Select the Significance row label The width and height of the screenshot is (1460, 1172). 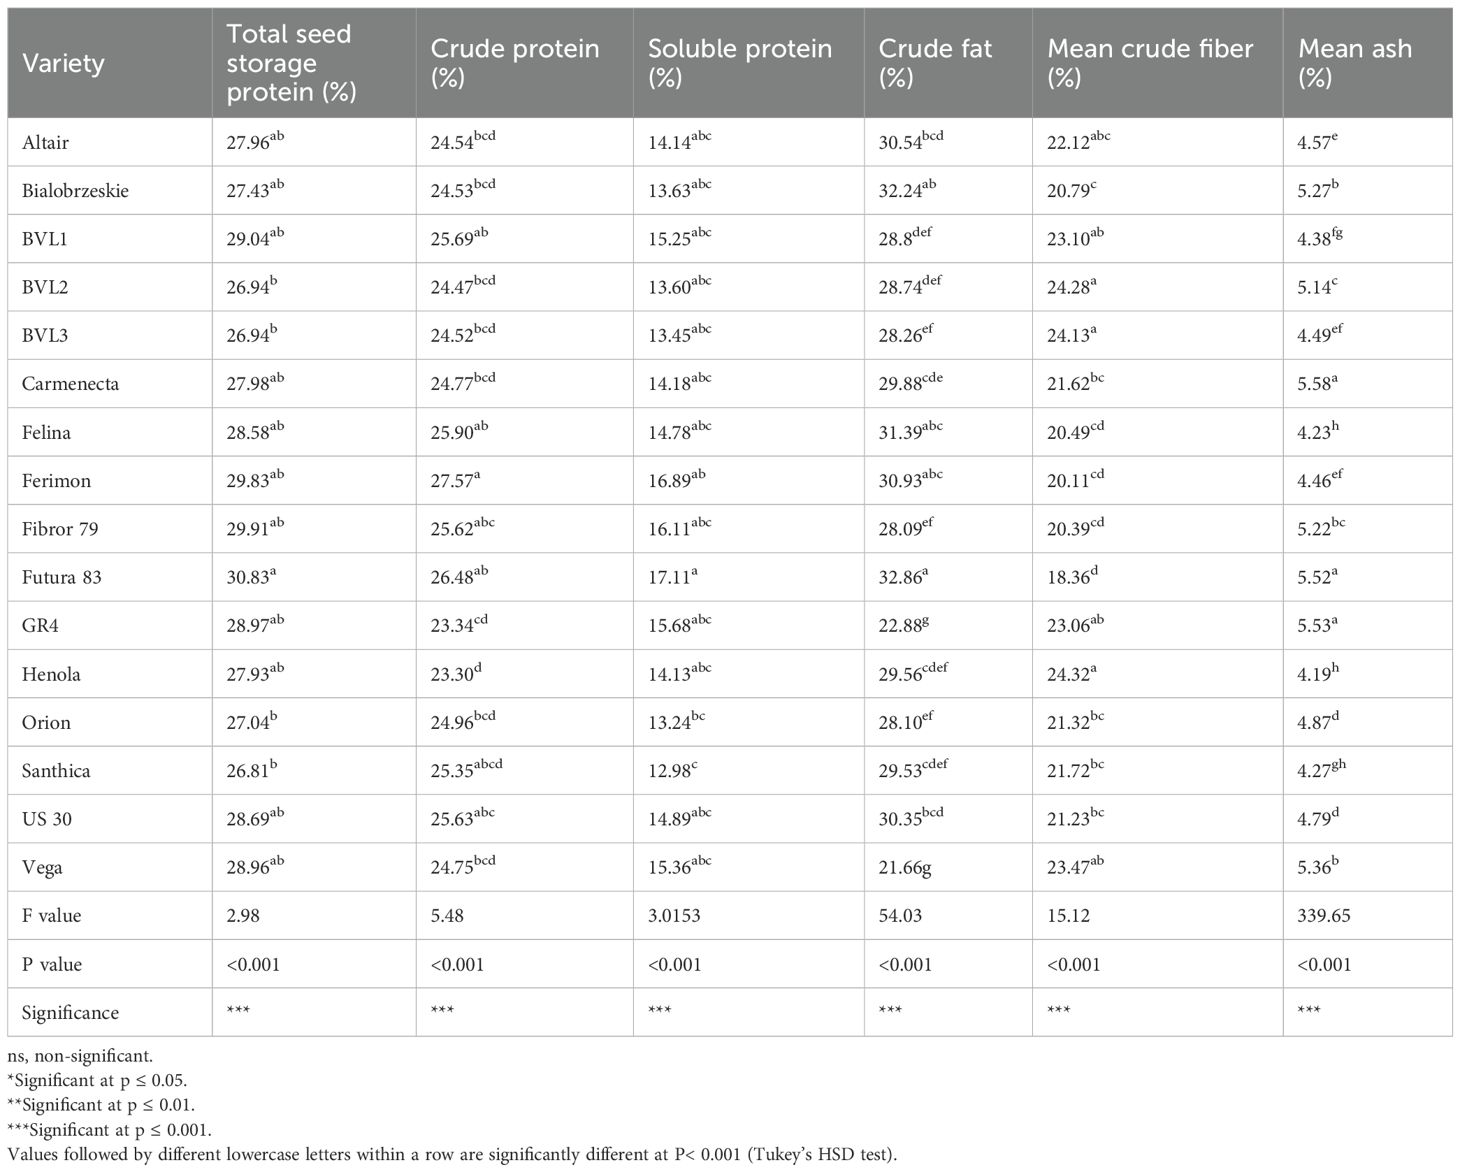70,1013
